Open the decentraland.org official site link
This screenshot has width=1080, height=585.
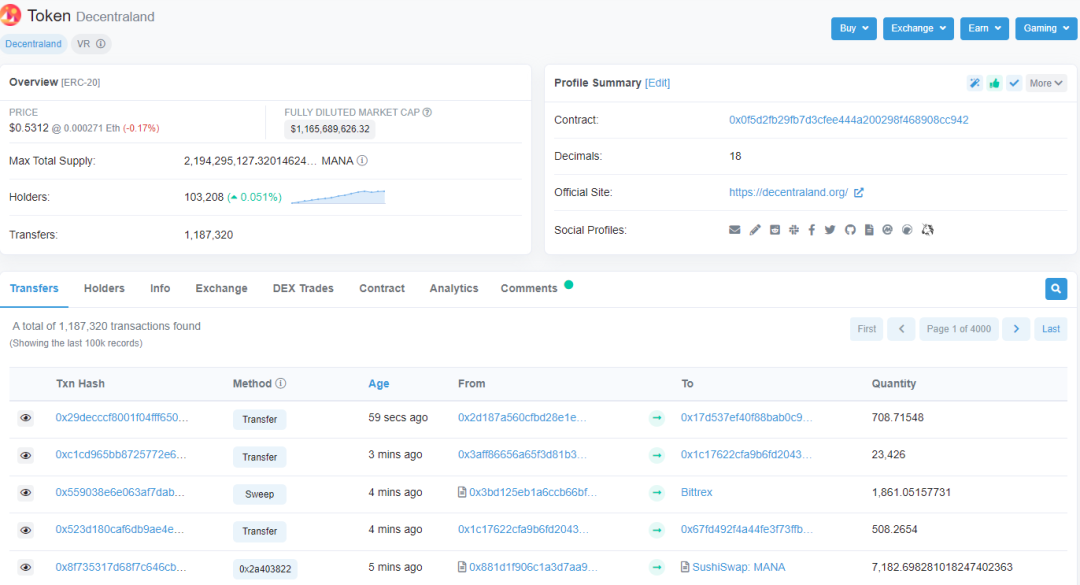coord(788,193)
